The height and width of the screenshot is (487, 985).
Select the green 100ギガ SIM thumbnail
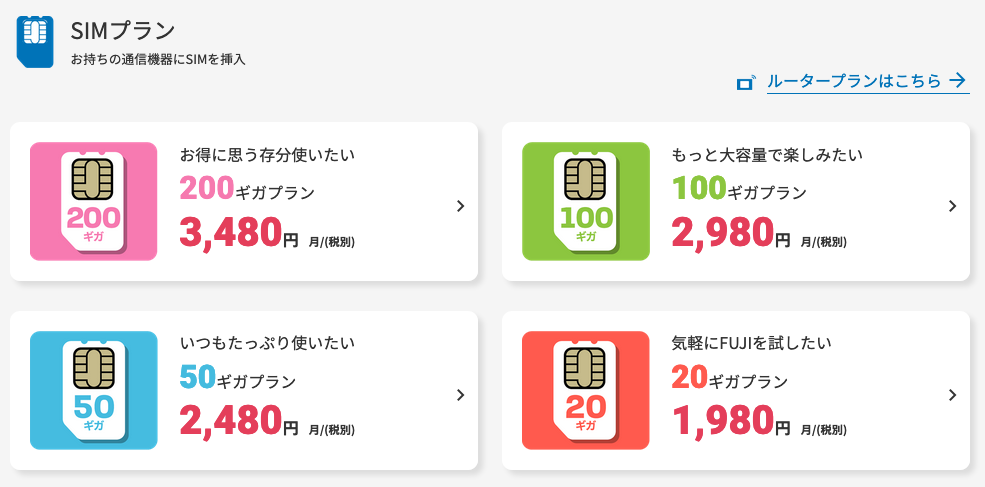coord(585,201)
